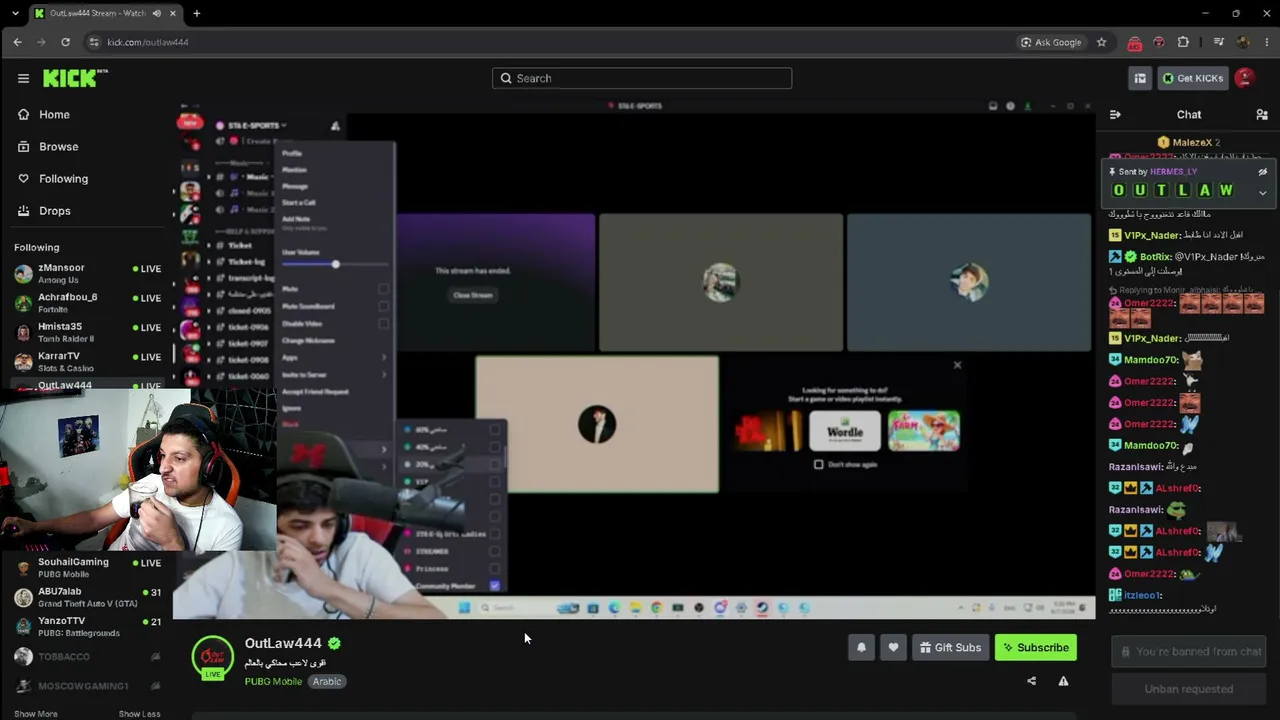Go back in the browser

[17, 42]
